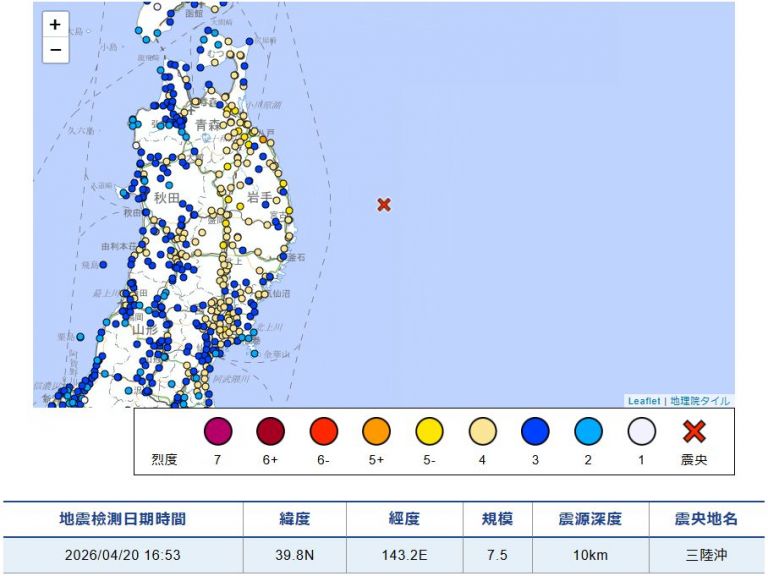Click the intensity 4 beige legend circle
Image resolution: width=768 pixels, height=576 pixels.
pyautogui.click(x=483, y=432)
